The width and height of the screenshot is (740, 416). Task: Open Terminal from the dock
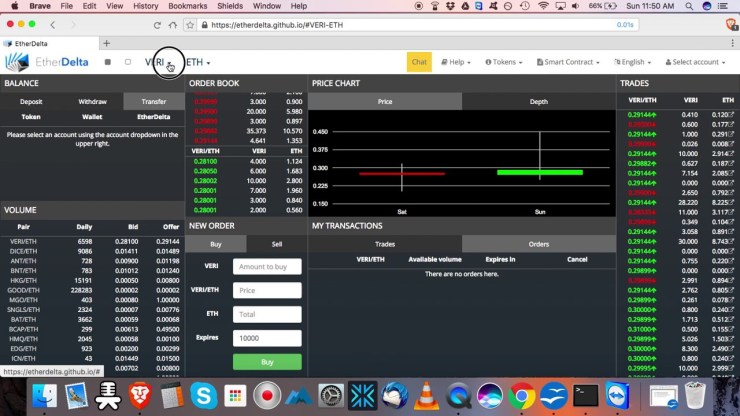586,396
